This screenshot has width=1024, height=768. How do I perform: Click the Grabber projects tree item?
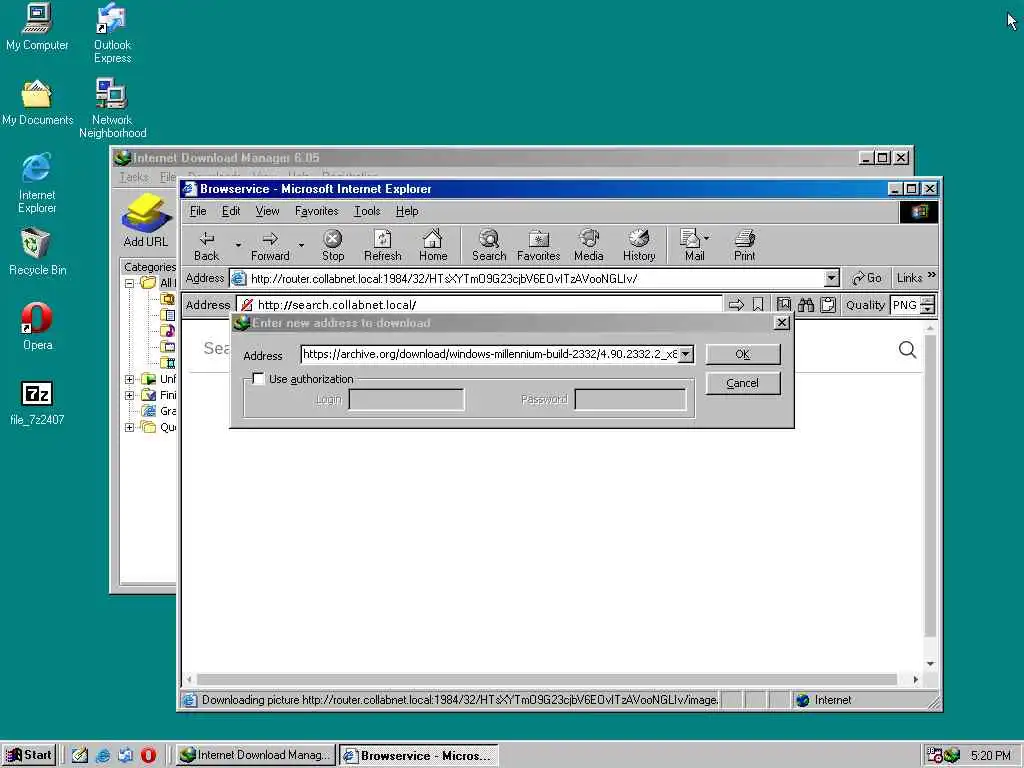[160, 411]
